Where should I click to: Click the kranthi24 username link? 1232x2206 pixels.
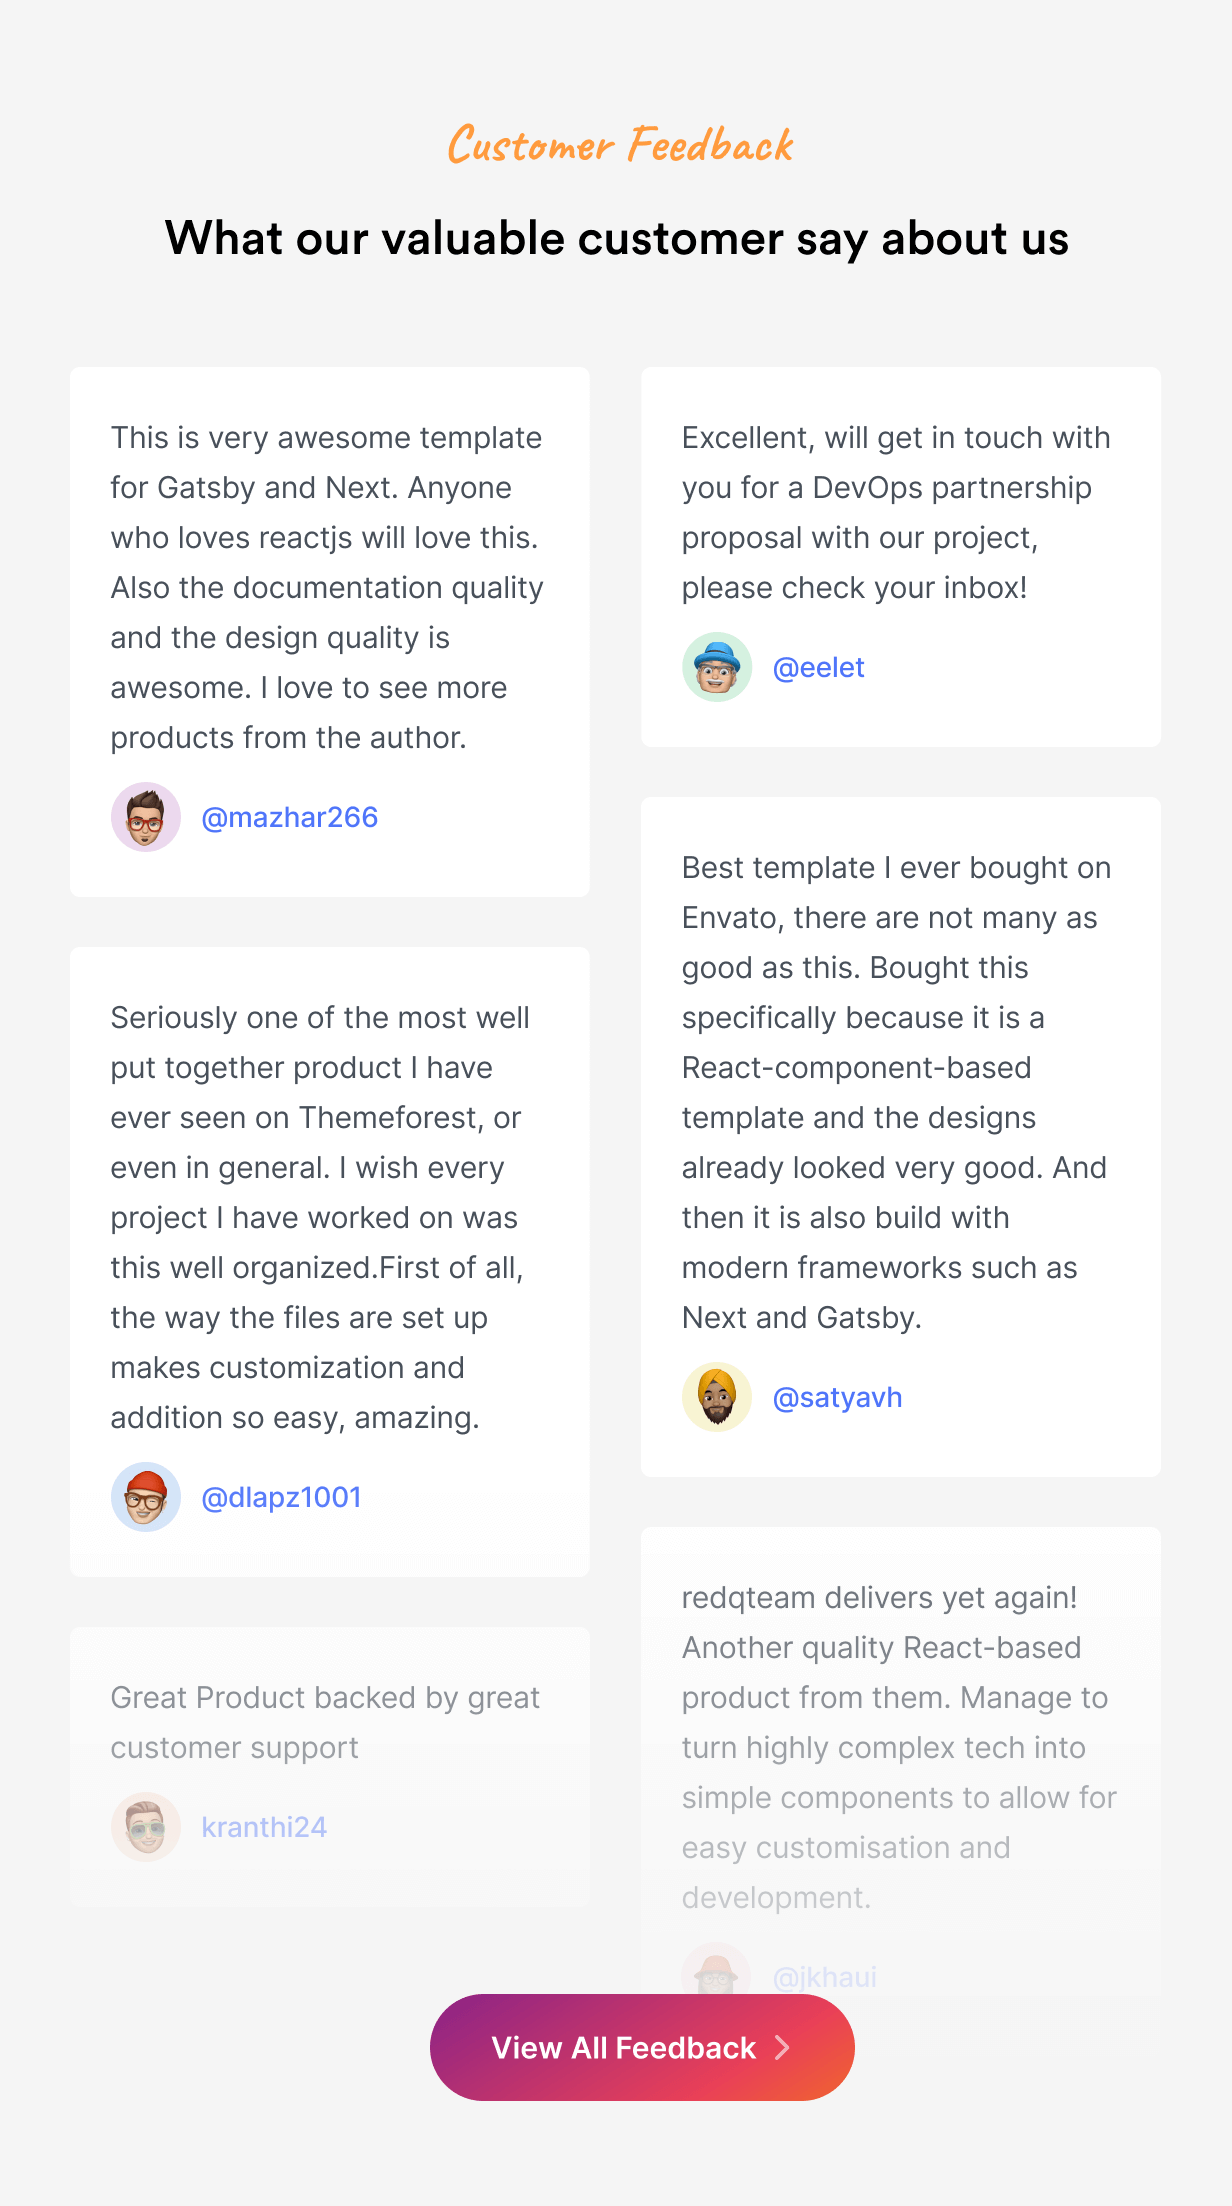click(x=264, y=1827)
